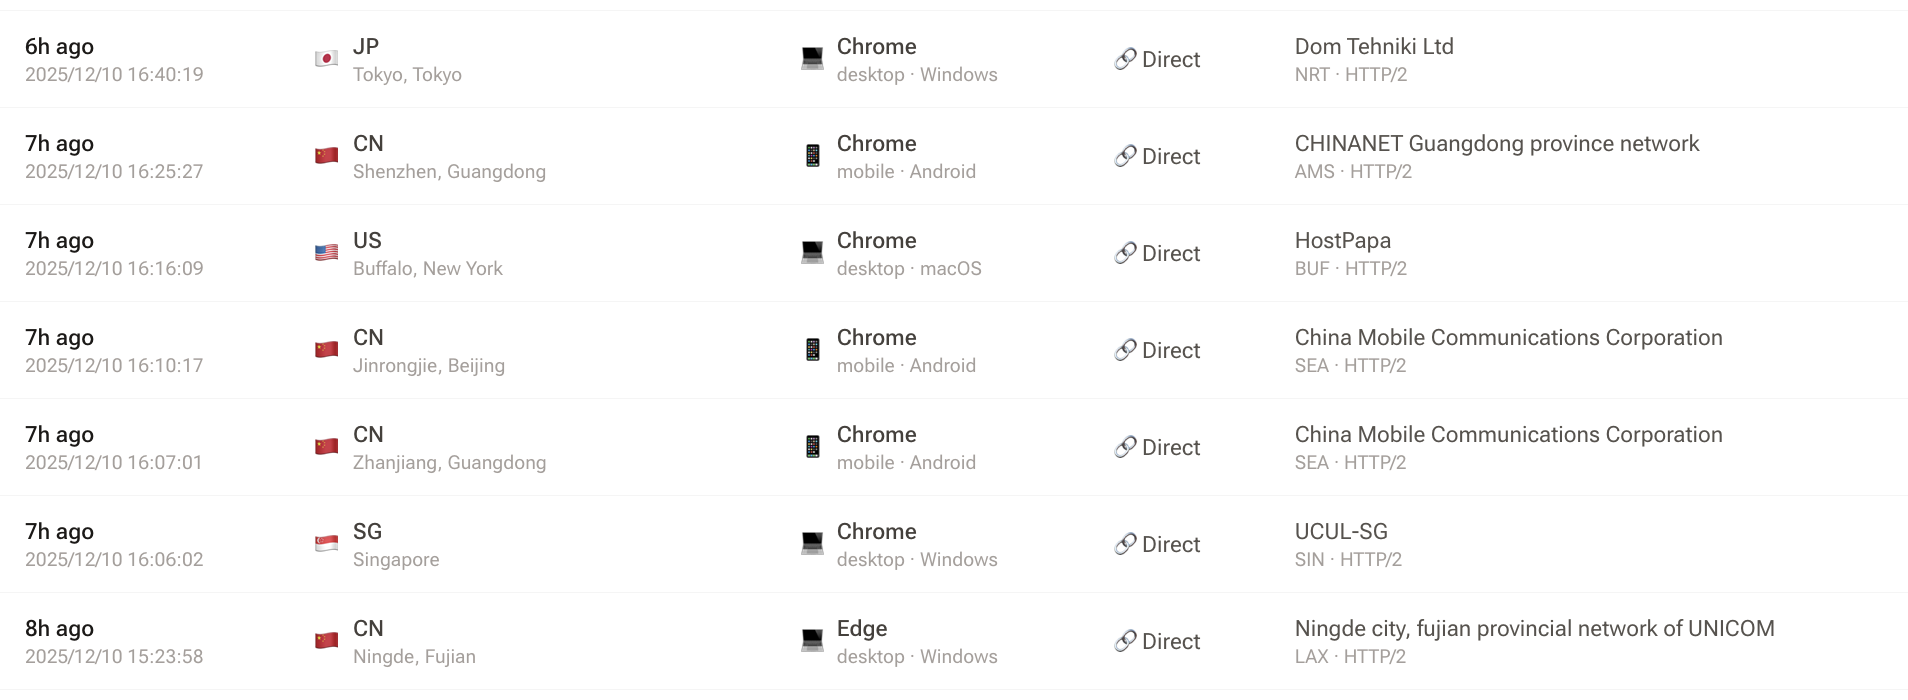Click the laptop icon beside Edge
This screenshot has width=1908, height=700.
coord(812,641)
